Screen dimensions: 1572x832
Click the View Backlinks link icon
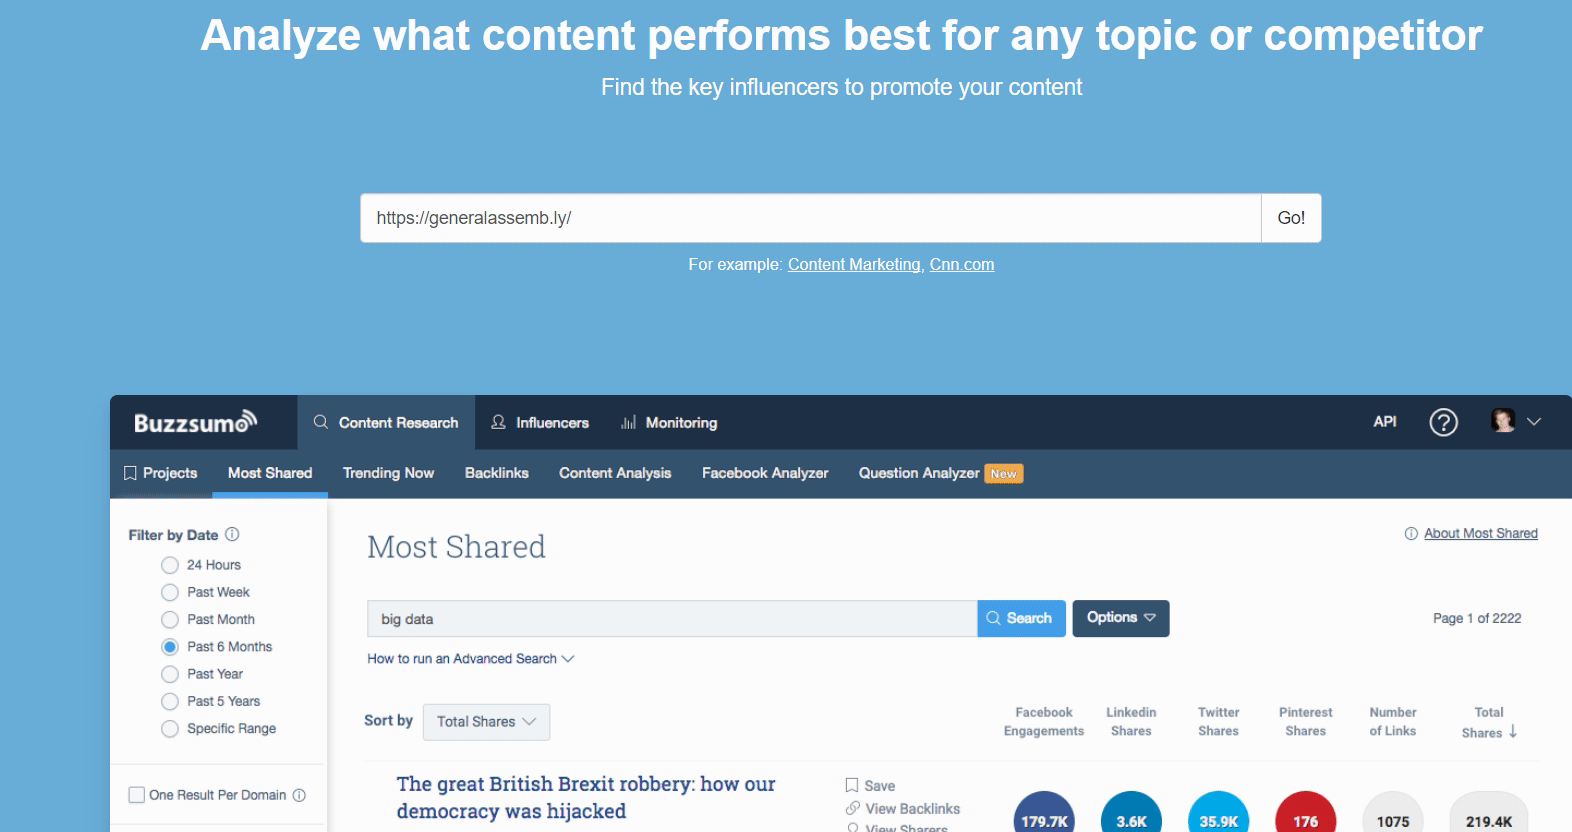(853, 808)
